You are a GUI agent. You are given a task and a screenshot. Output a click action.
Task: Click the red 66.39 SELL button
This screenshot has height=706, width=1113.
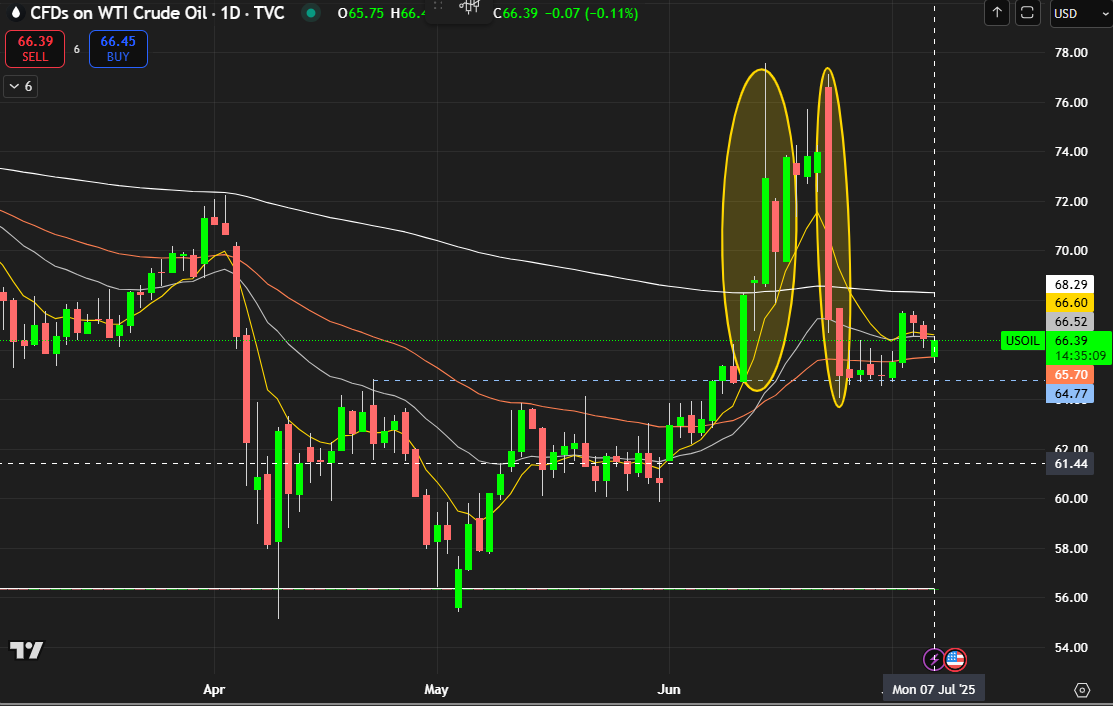pyautogui.click(x=35, y=49)
